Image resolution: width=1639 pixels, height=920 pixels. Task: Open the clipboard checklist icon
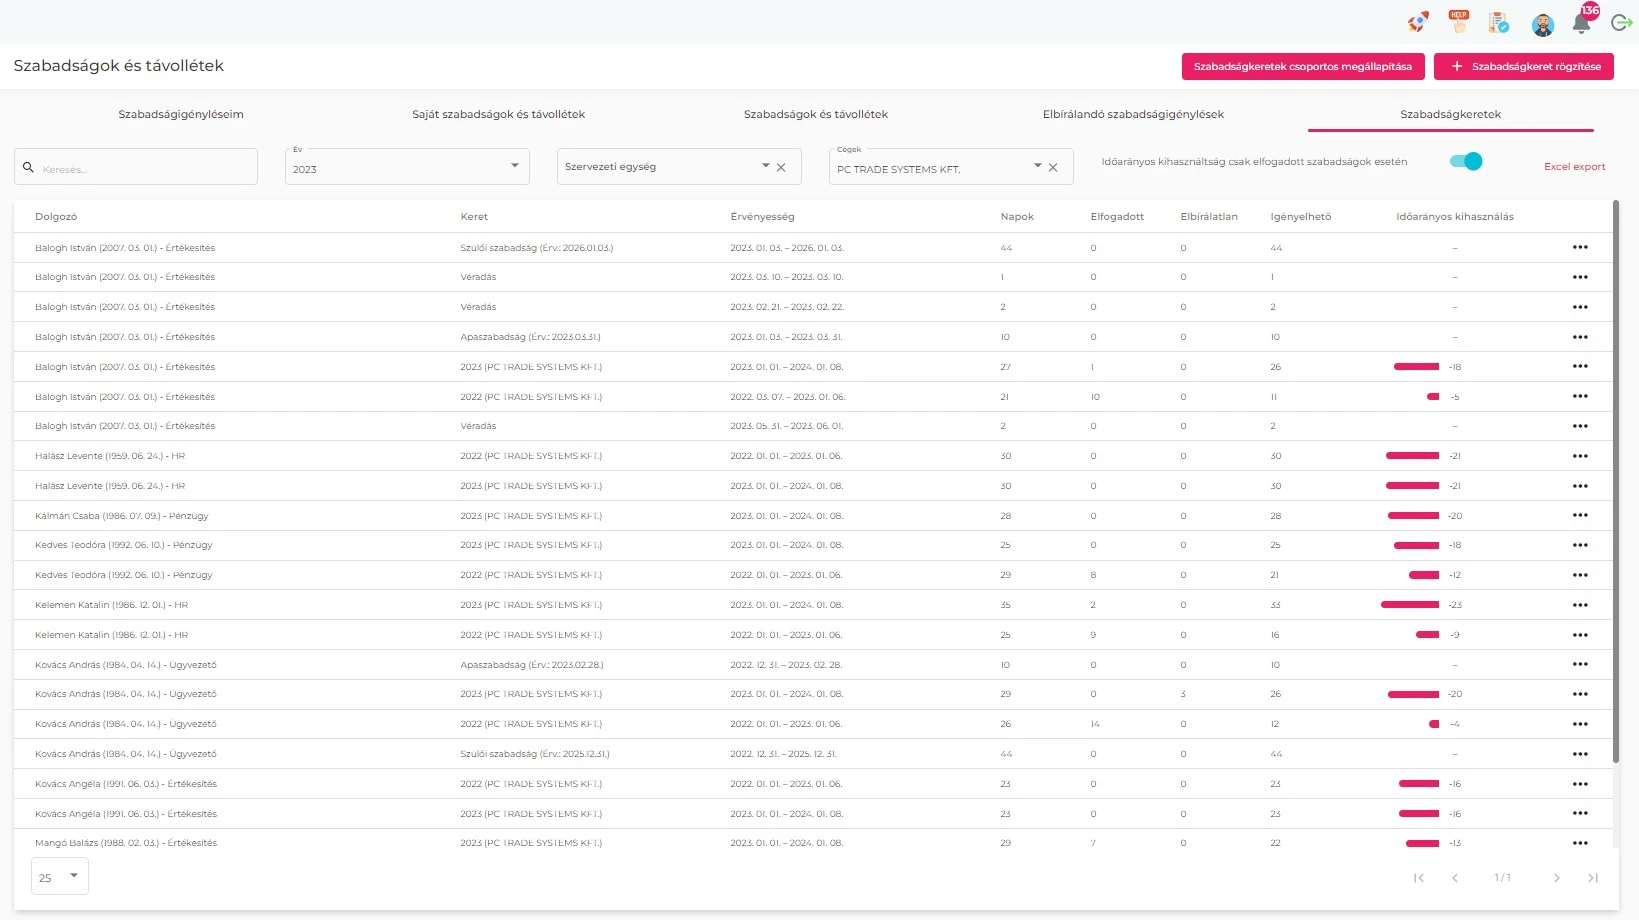tap(1498, 23)
